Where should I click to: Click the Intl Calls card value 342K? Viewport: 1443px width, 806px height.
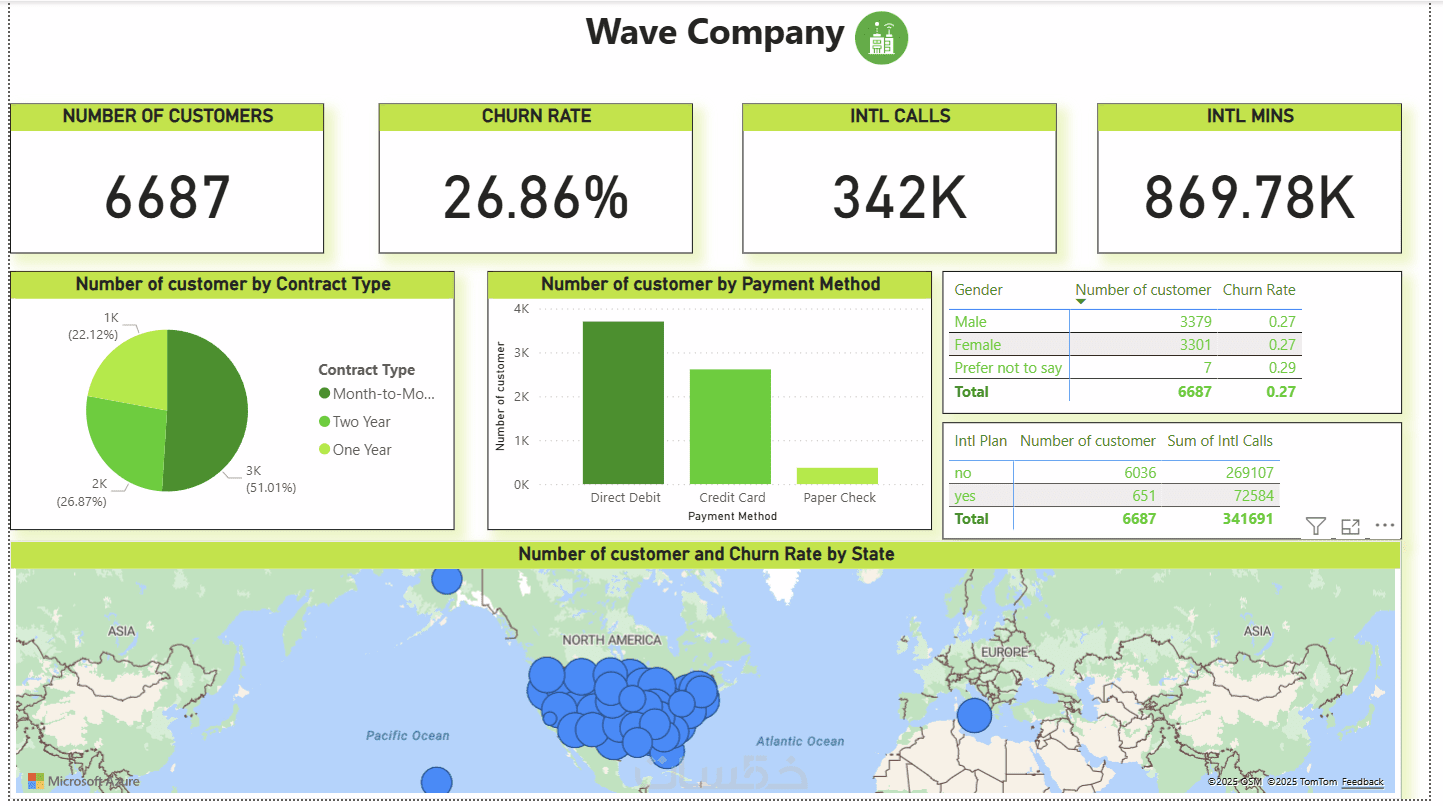coord(900,197)
